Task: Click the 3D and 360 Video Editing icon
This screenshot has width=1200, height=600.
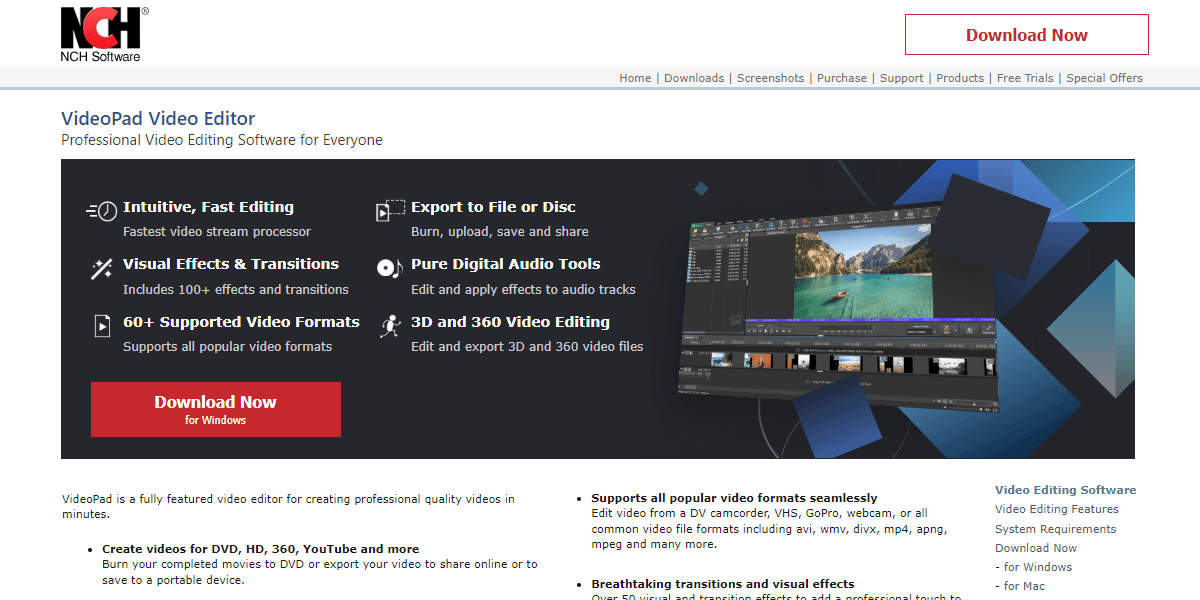Action: [389, 326]
